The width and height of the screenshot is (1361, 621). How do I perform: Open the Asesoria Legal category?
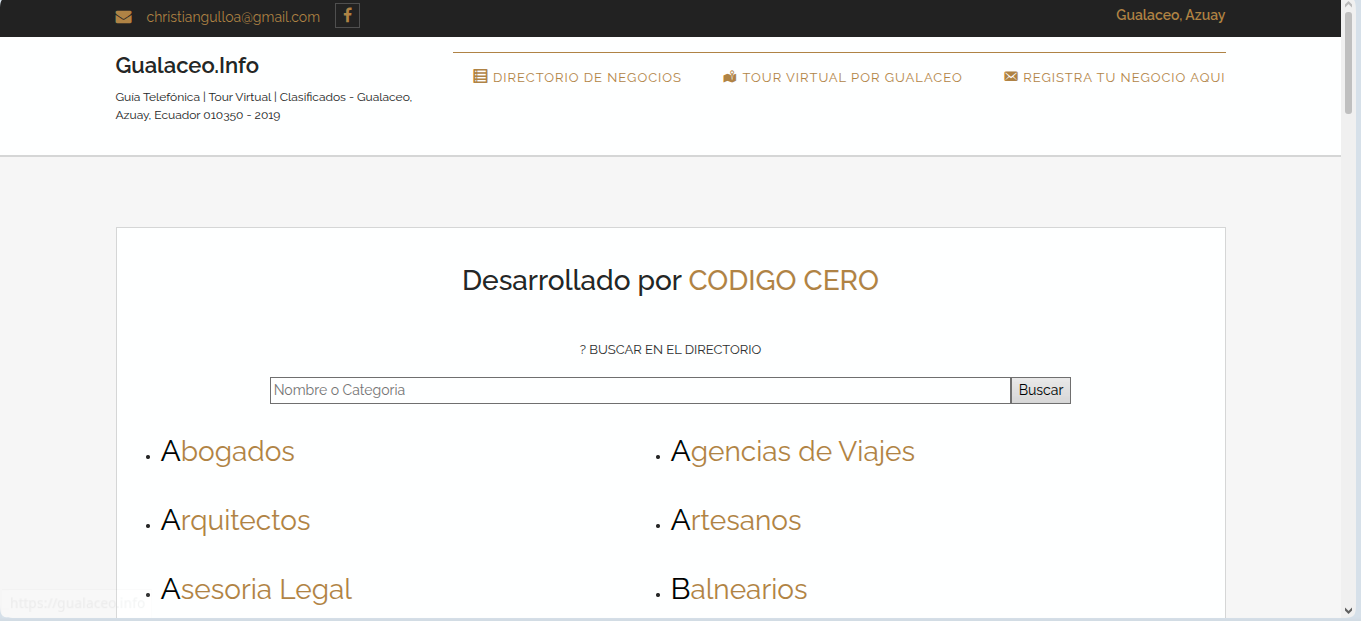click(256, 589)
